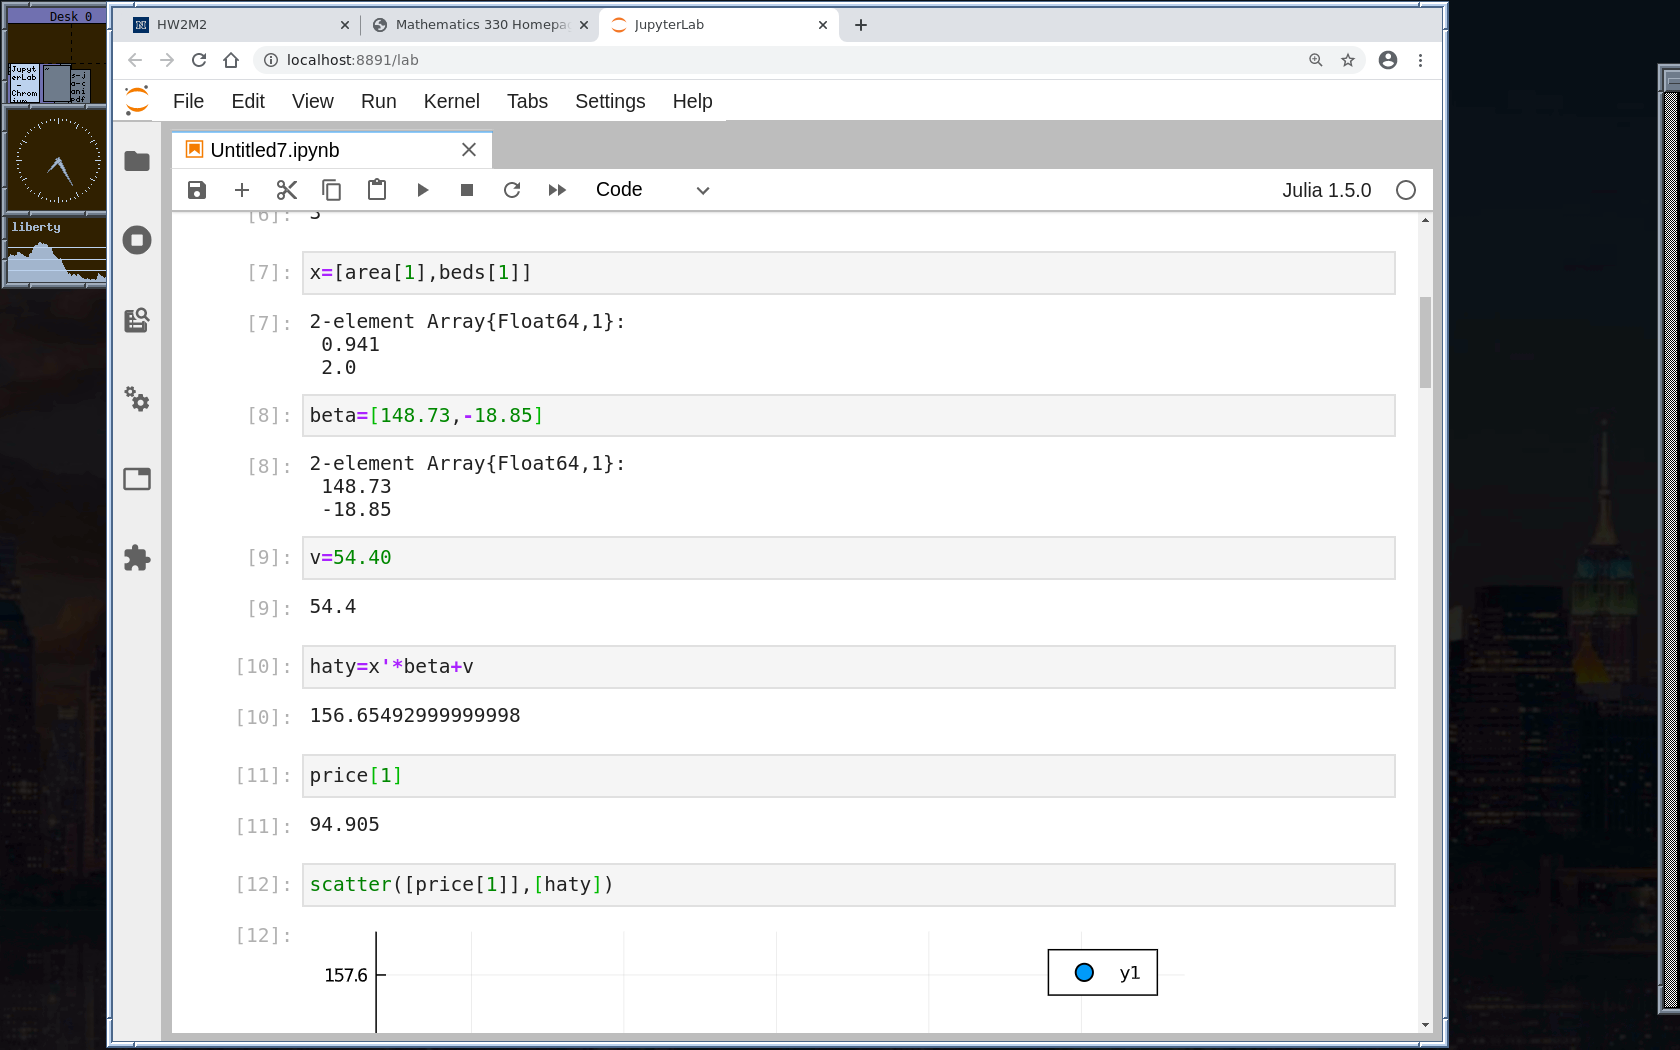
Task: Open the File Browser sidebar panel
Action: pos(137,161)
